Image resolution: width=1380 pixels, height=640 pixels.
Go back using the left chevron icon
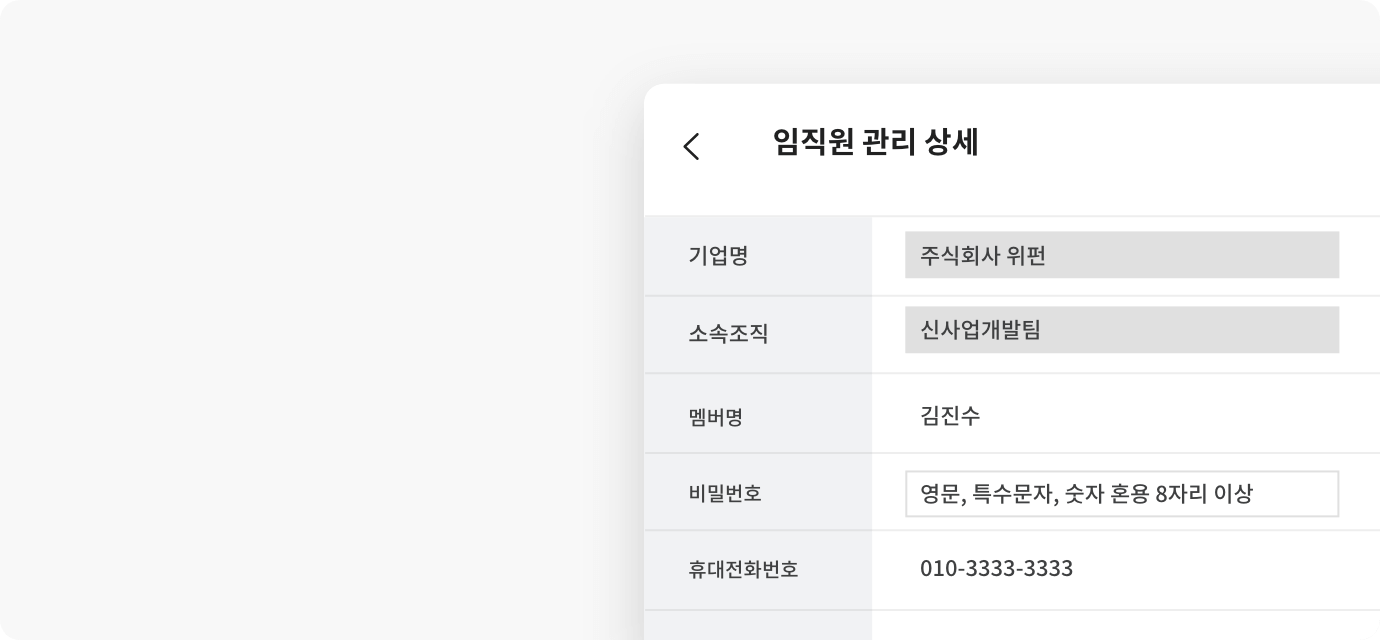tap(691, 146)
